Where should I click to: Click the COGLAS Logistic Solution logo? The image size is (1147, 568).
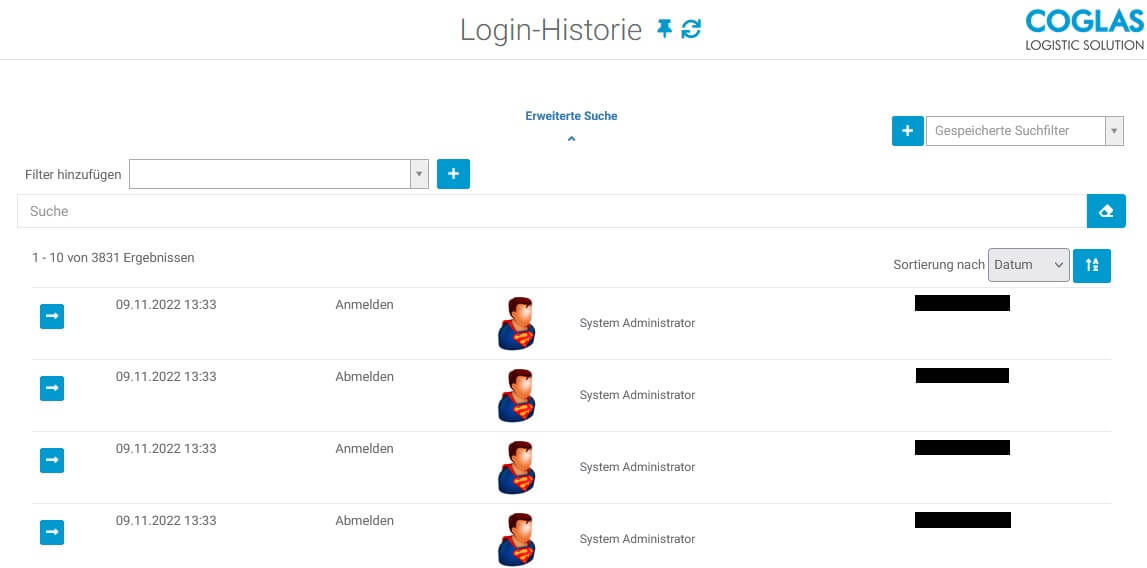pyautogui.click(x=1084, y=30)
